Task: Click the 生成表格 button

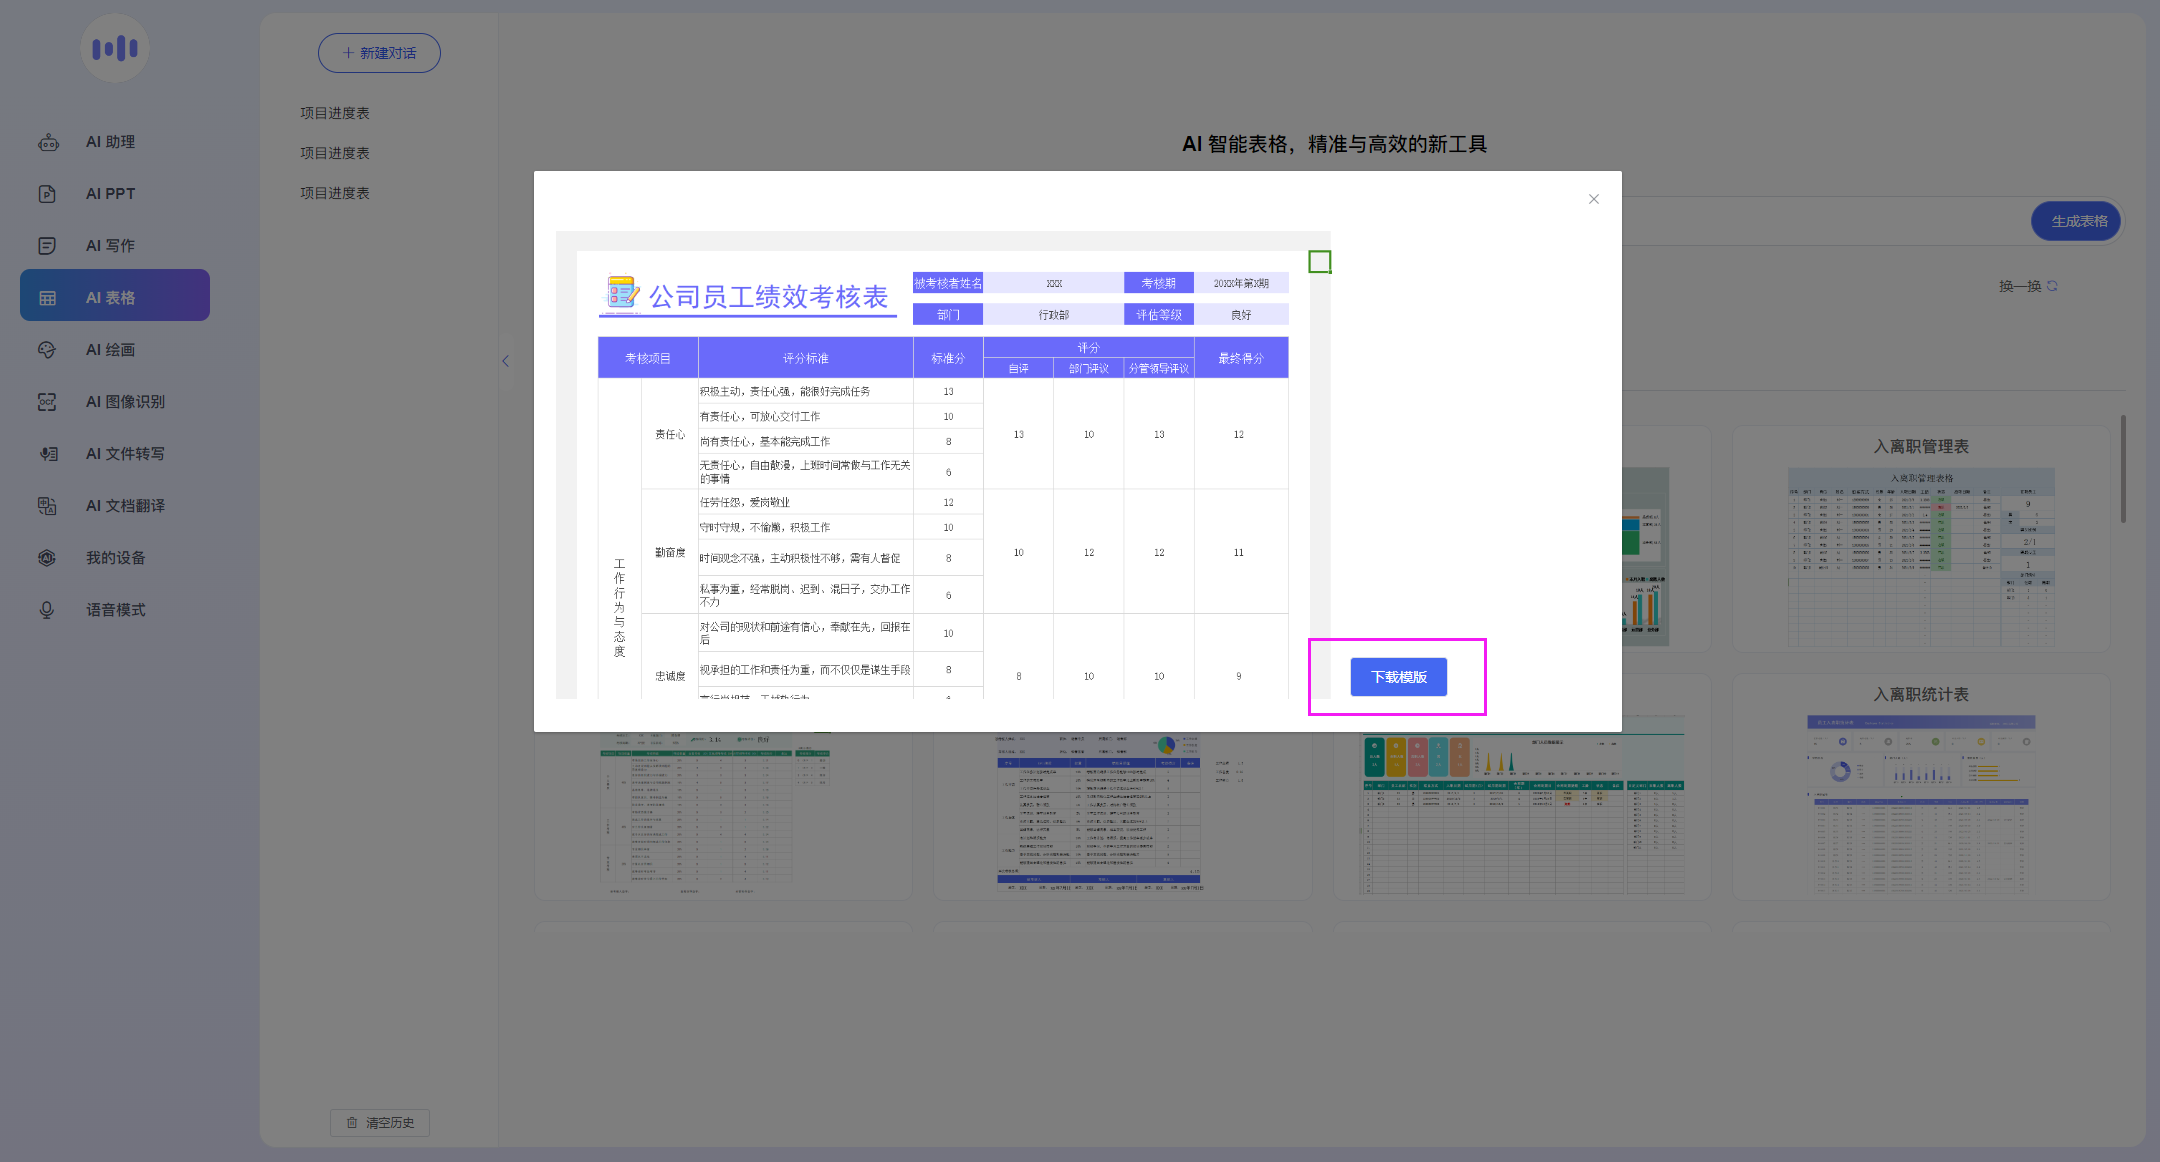Action: 2078,221
